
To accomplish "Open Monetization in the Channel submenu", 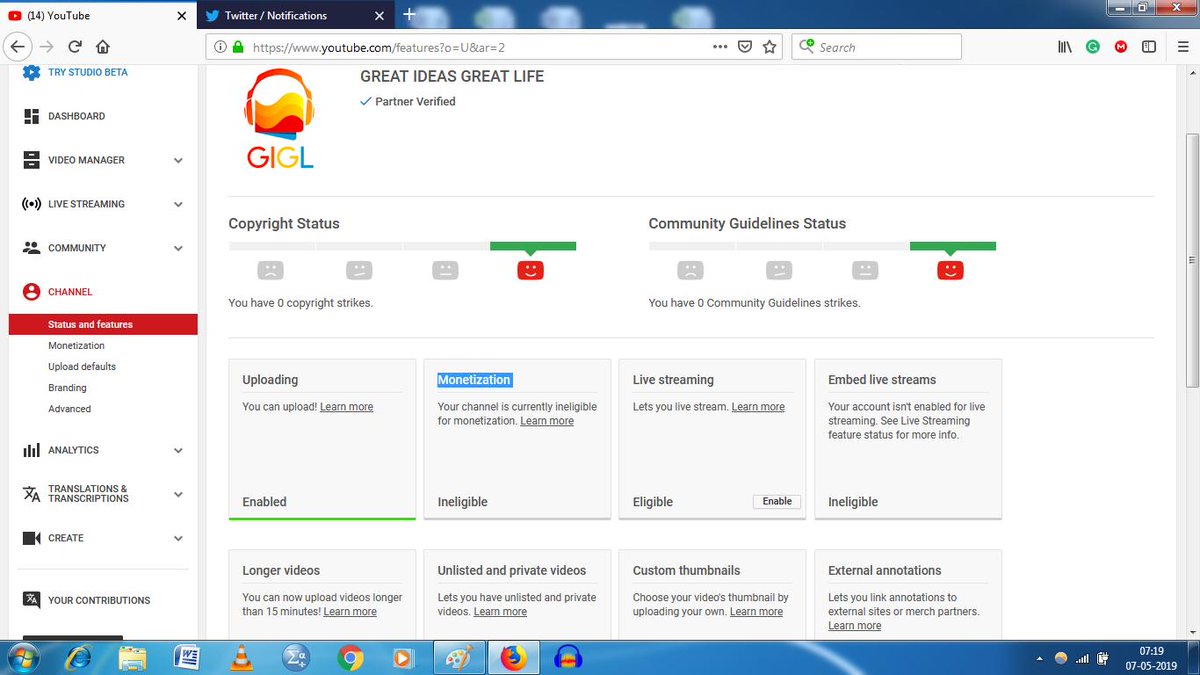I will coord(76,345).
